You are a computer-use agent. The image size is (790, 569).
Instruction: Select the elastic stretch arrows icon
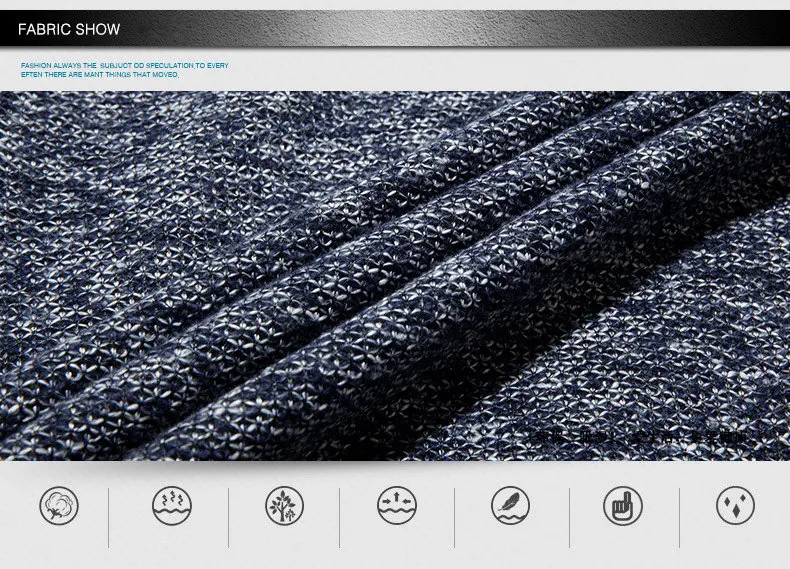(x=397, y=505)
